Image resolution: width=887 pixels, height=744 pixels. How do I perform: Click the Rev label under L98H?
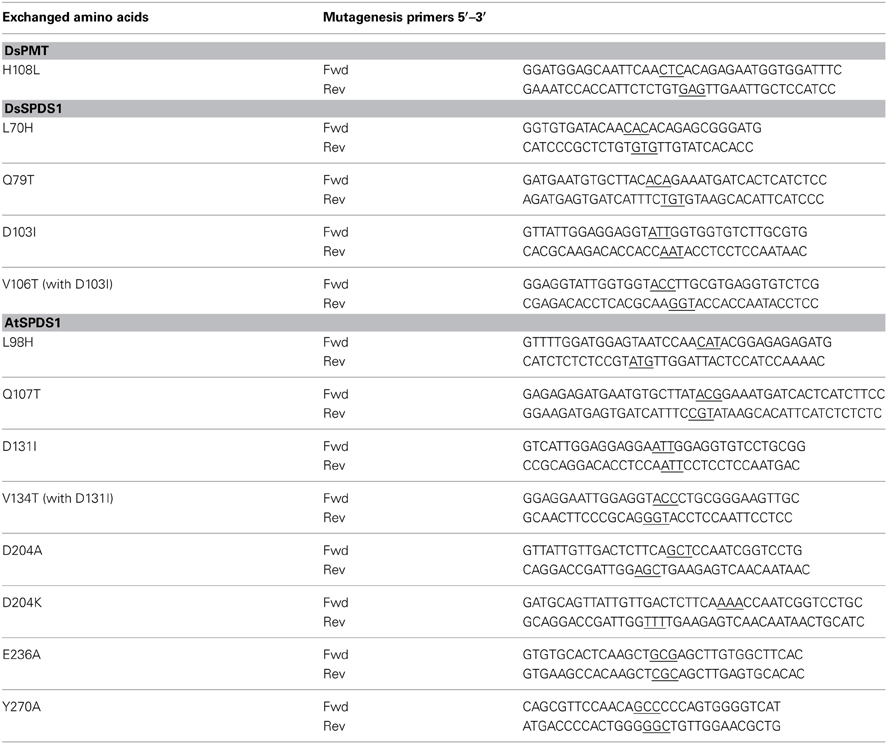click(x=334, y=361)
